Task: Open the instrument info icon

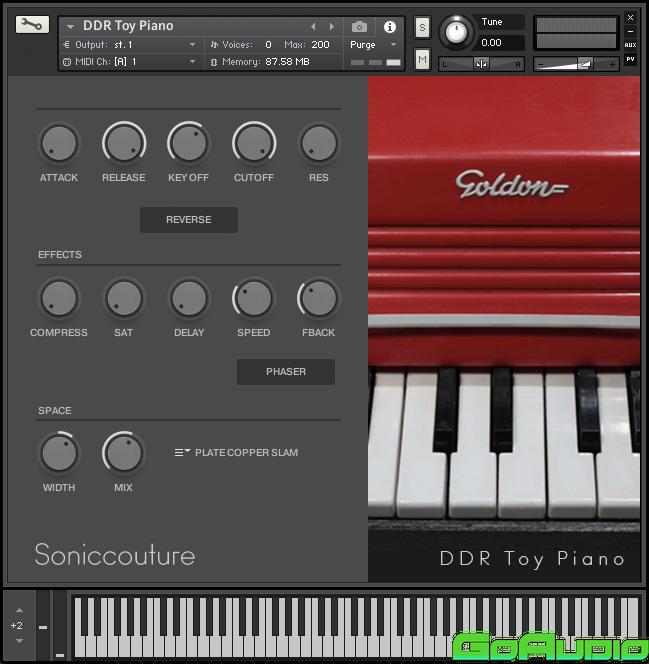Action: coord(390,27)
